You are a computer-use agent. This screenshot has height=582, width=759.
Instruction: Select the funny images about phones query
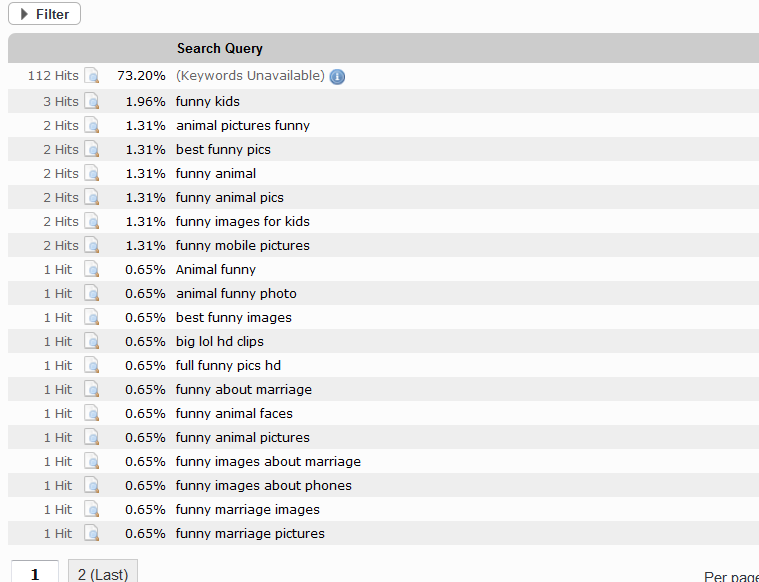point(264,485)
